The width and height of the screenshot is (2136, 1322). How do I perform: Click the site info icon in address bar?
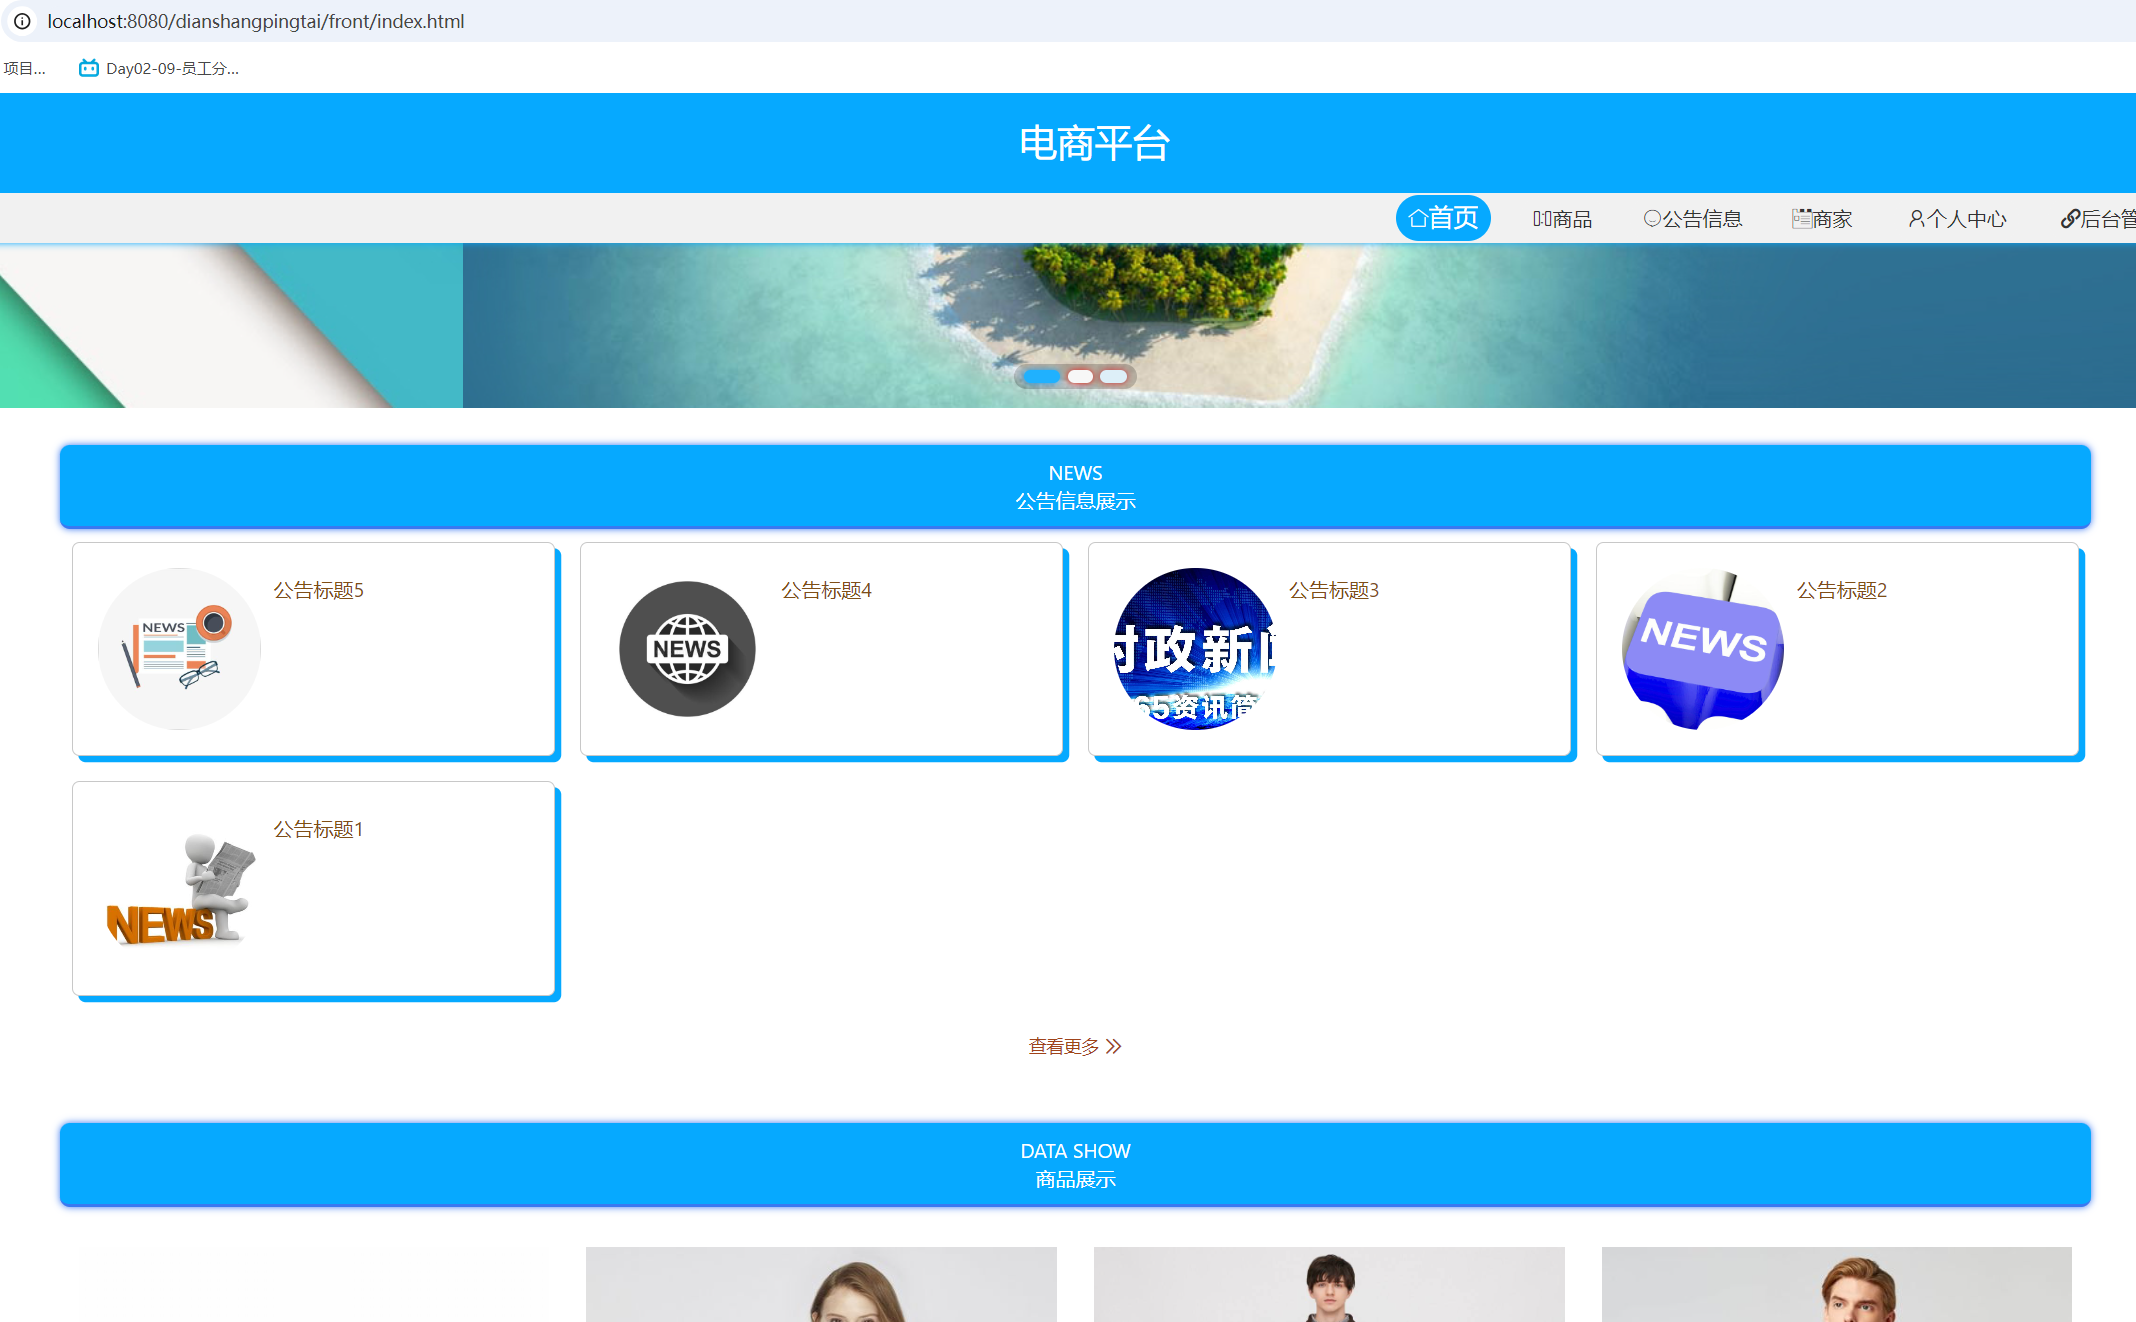22,21
